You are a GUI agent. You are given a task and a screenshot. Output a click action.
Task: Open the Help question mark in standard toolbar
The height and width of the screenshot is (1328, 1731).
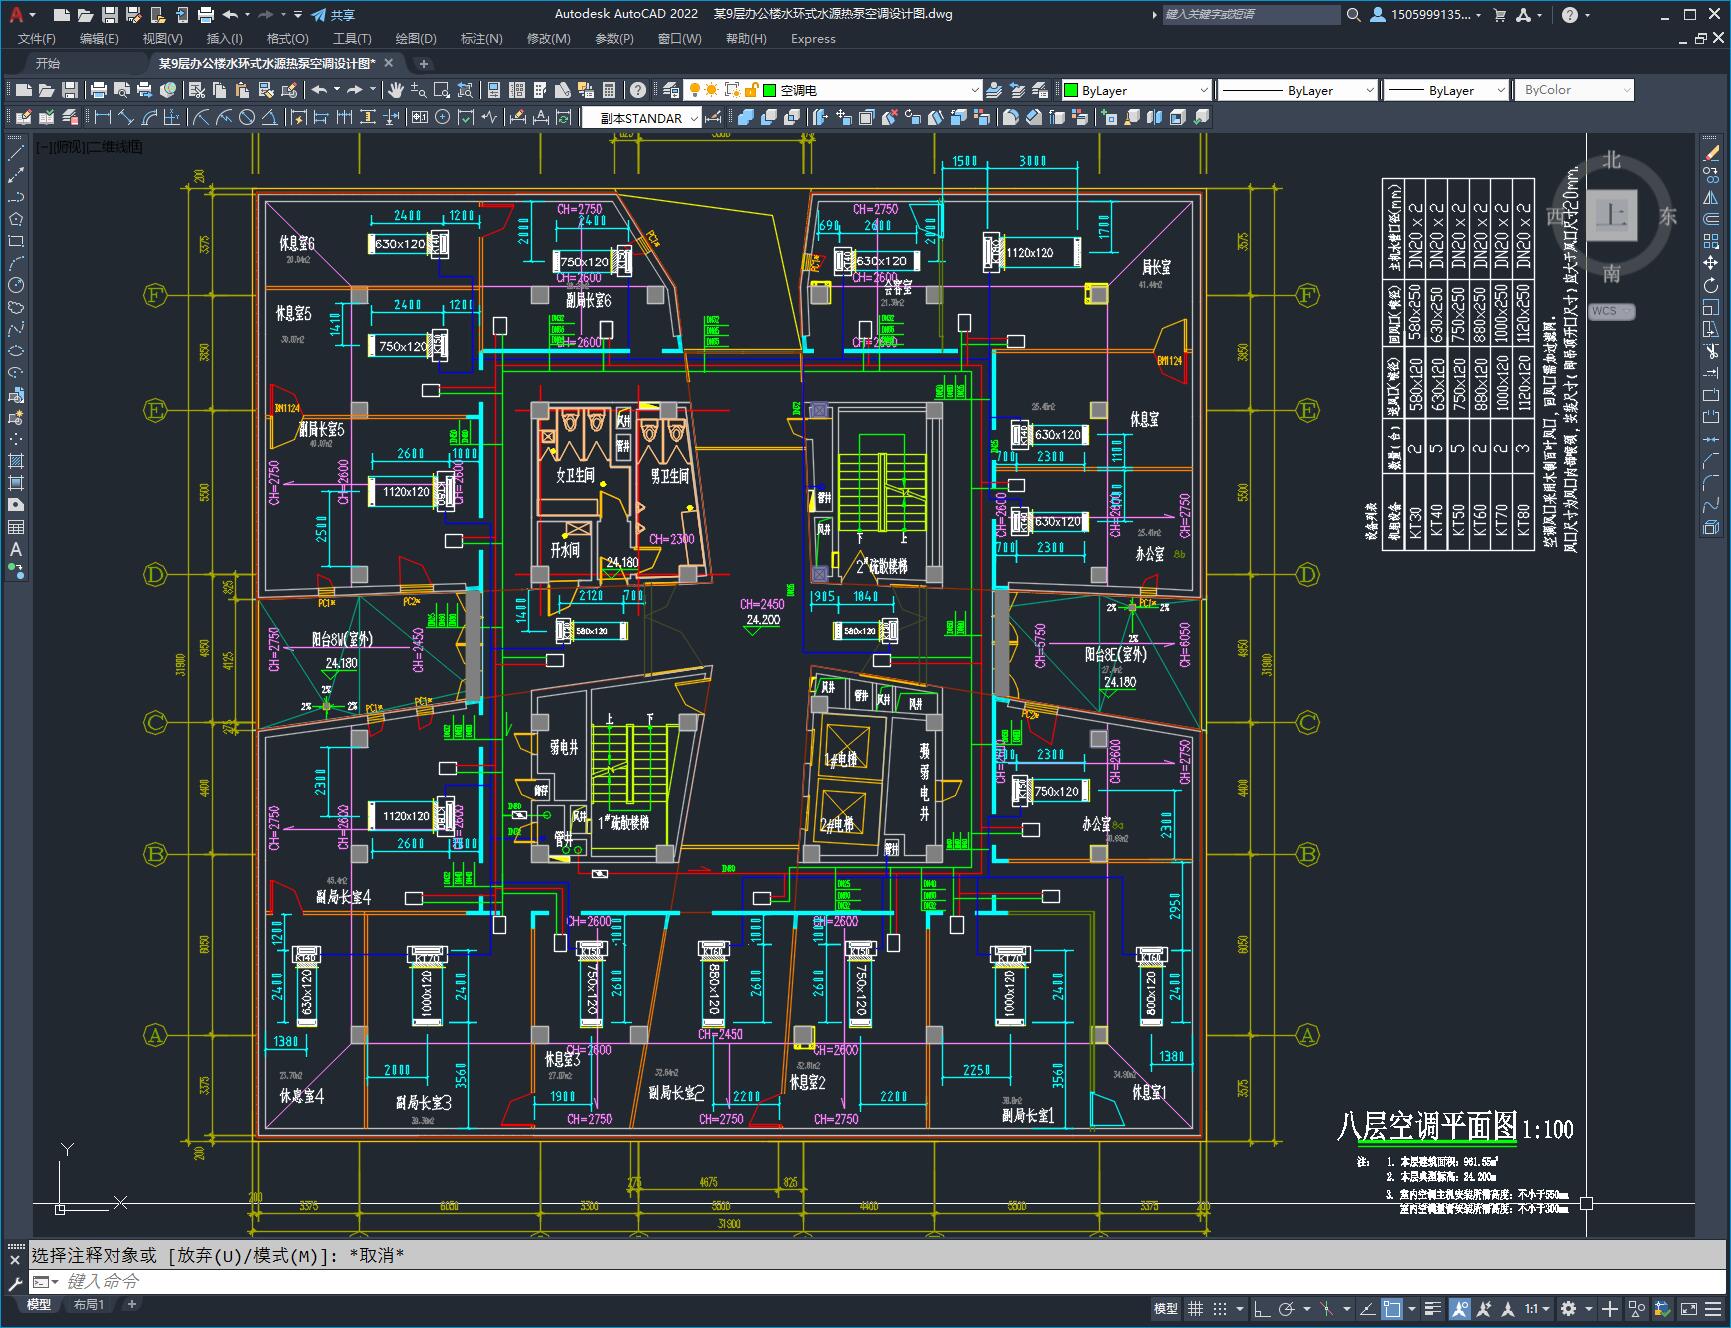[637, 90]
